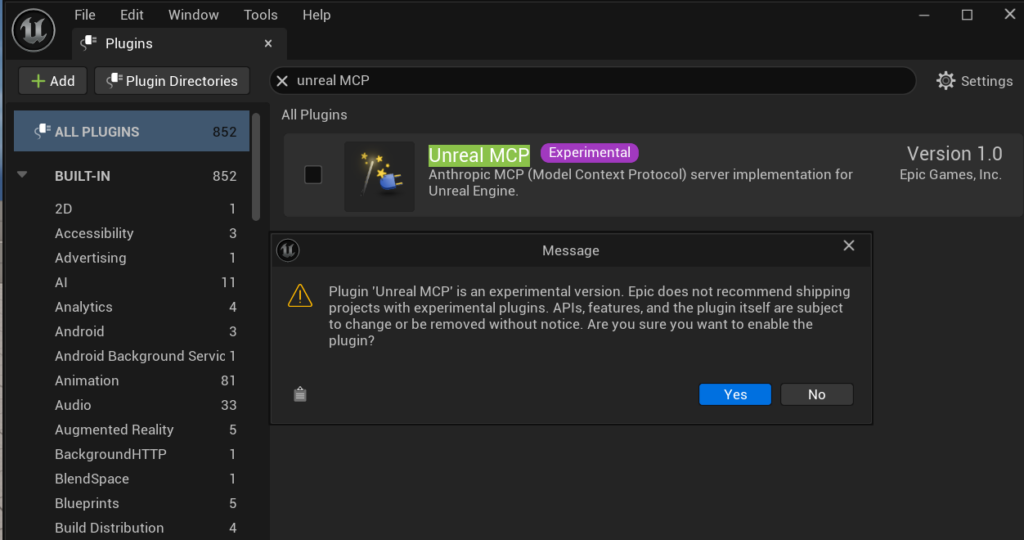
Task: Decline enabling plugin with No button
Action: (816, 394)
